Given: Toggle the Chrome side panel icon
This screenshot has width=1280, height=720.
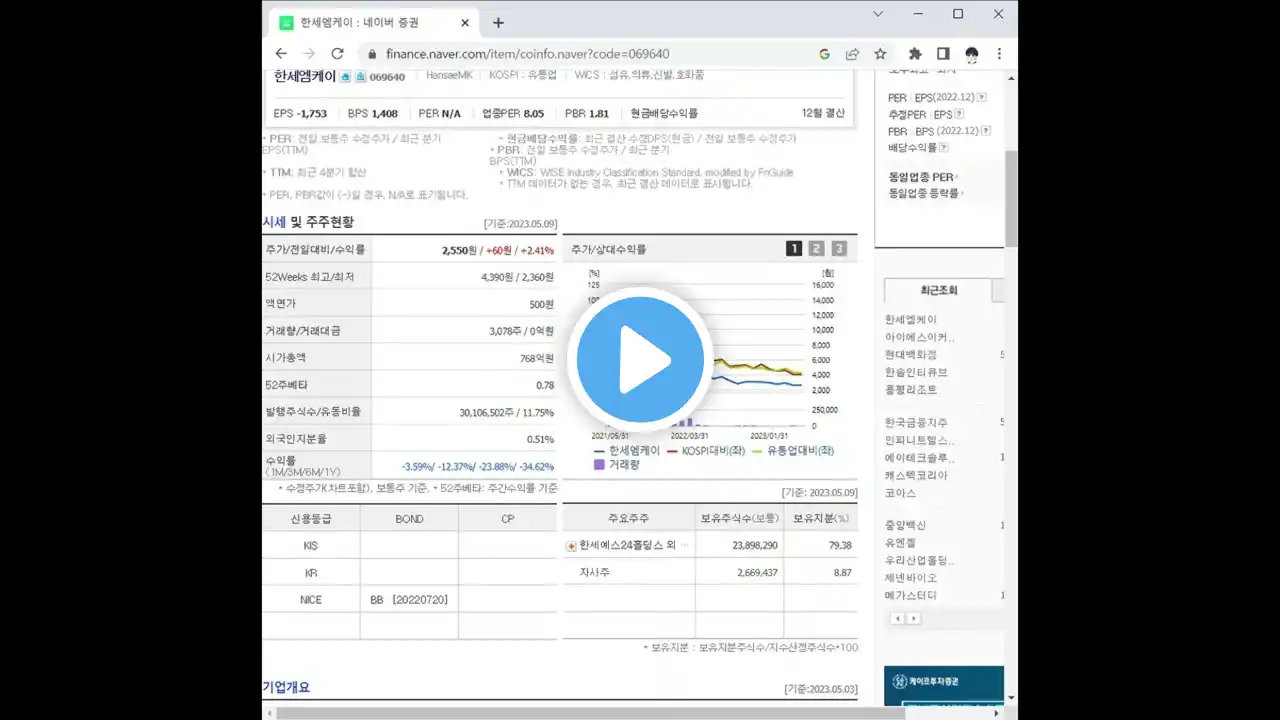Looking at the screenshot, I should [x=943, y=54].
